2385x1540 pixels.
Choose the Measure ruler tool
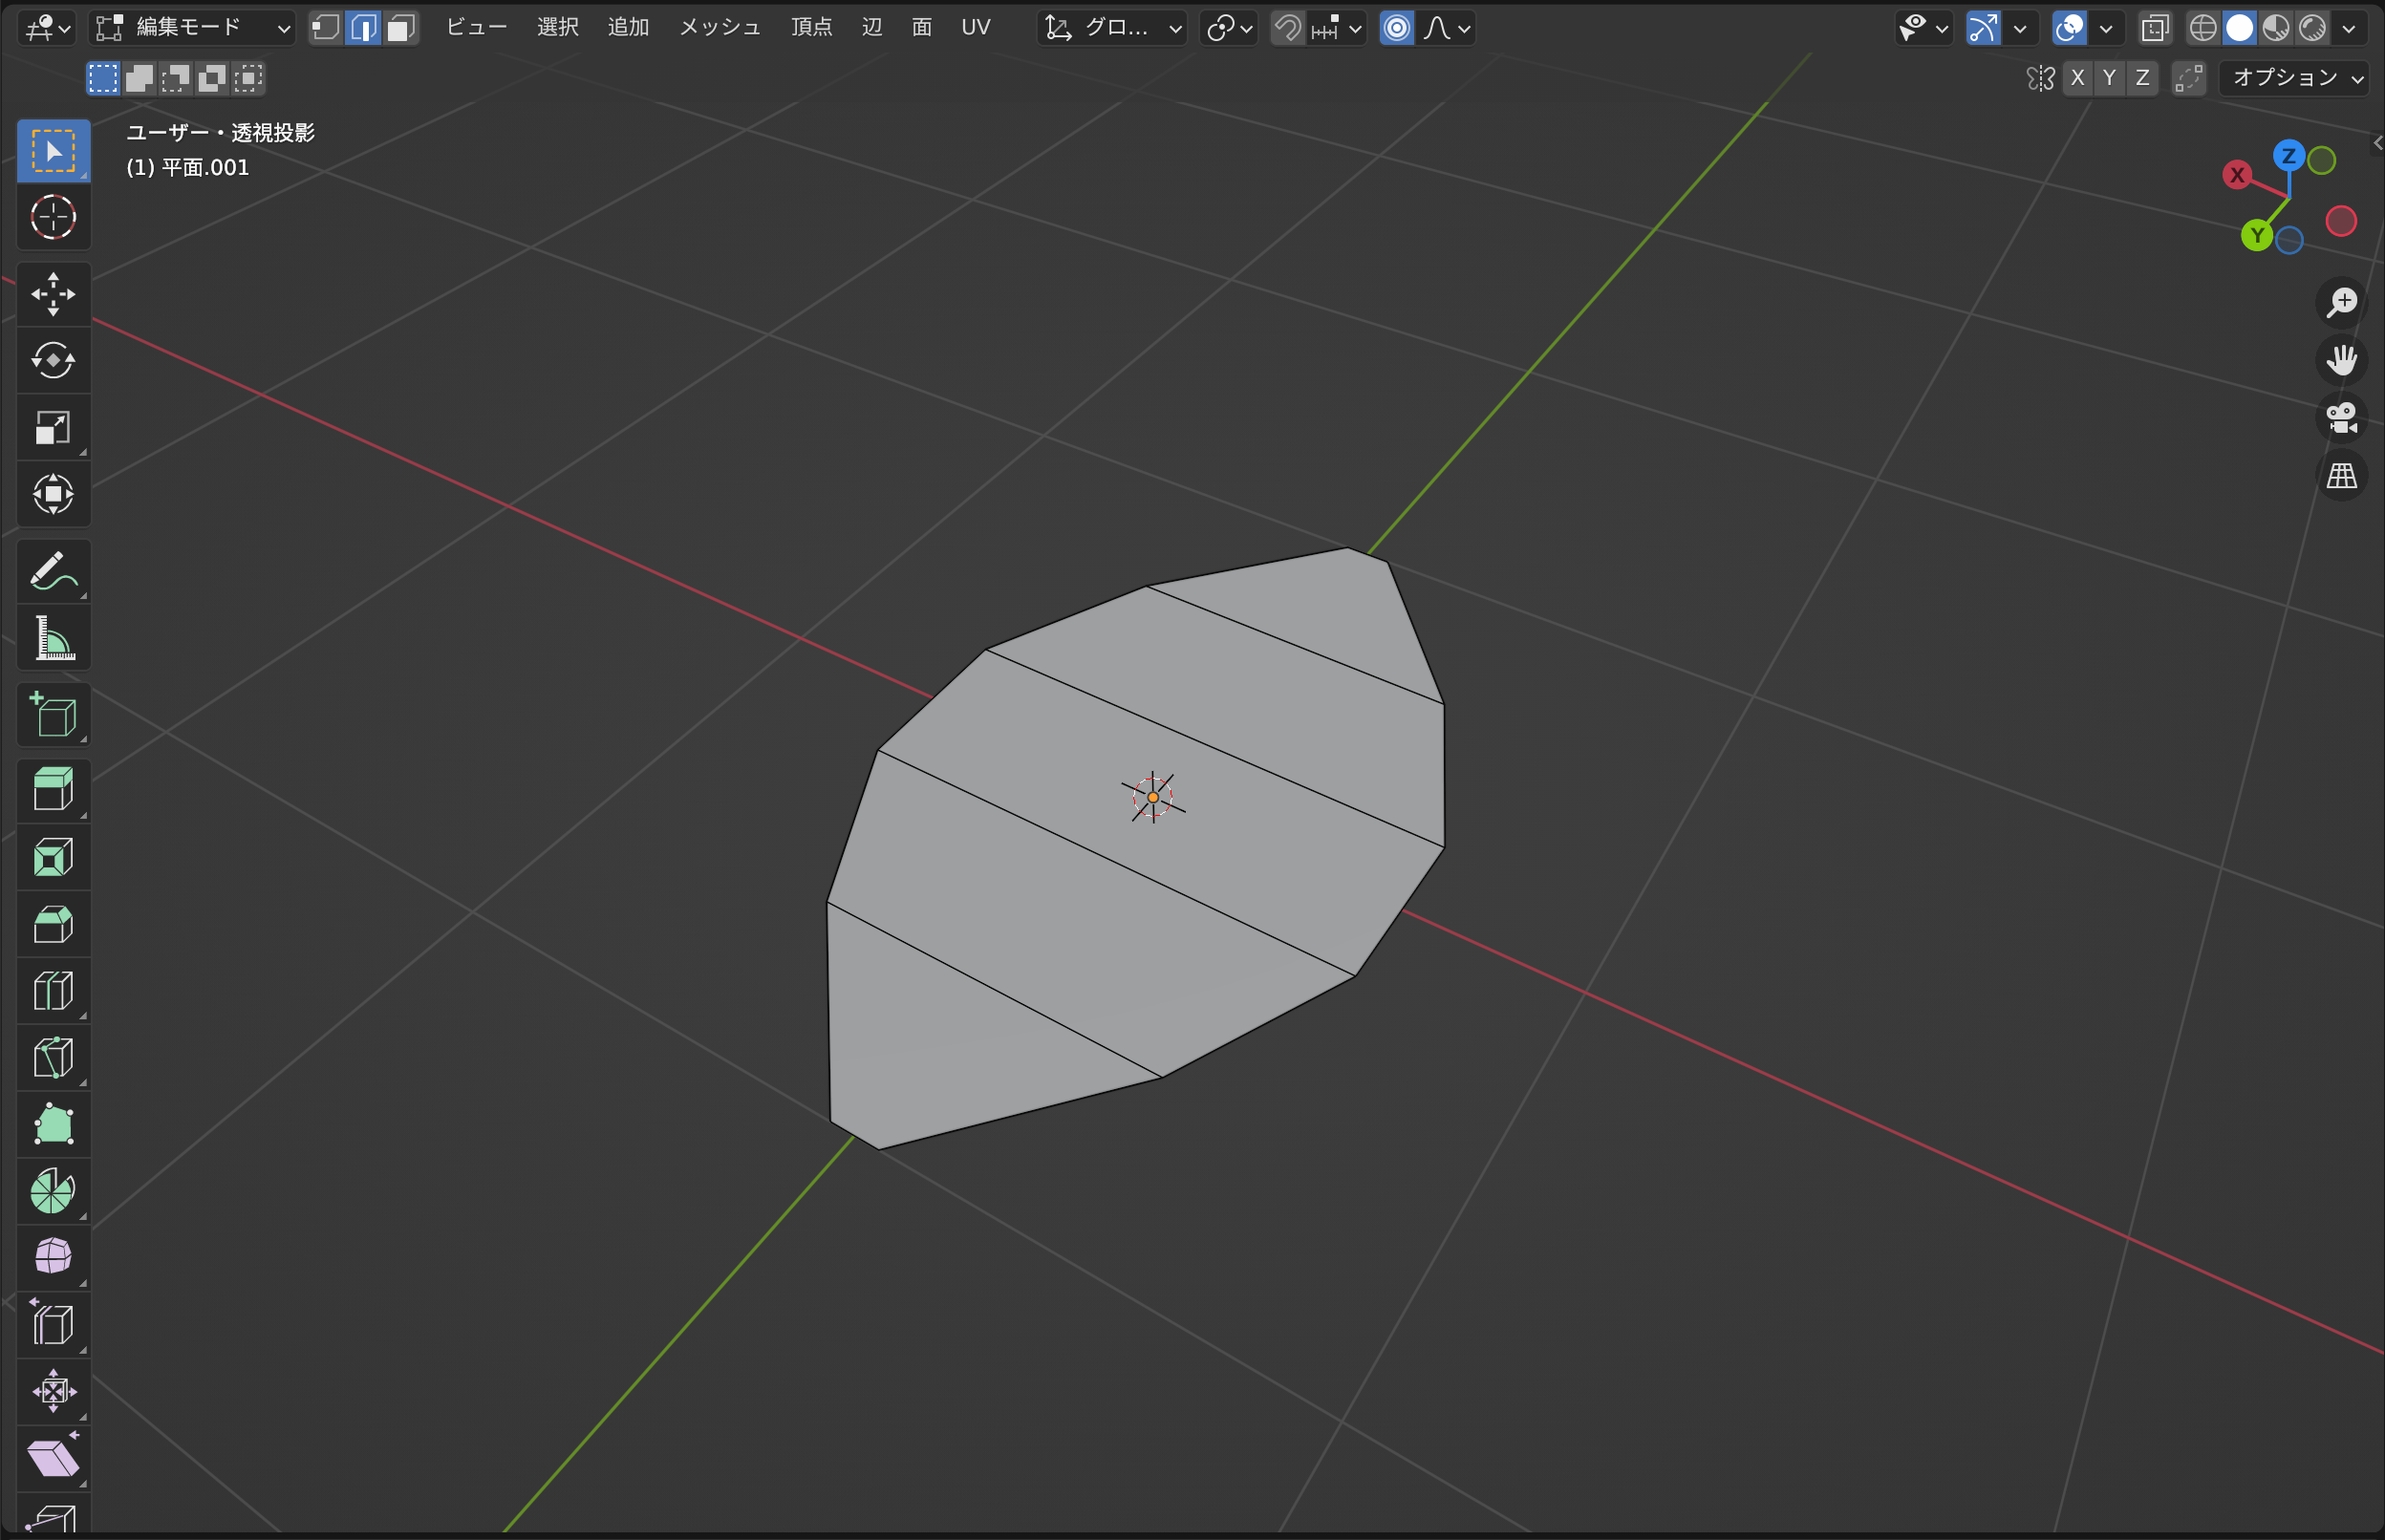53,638
